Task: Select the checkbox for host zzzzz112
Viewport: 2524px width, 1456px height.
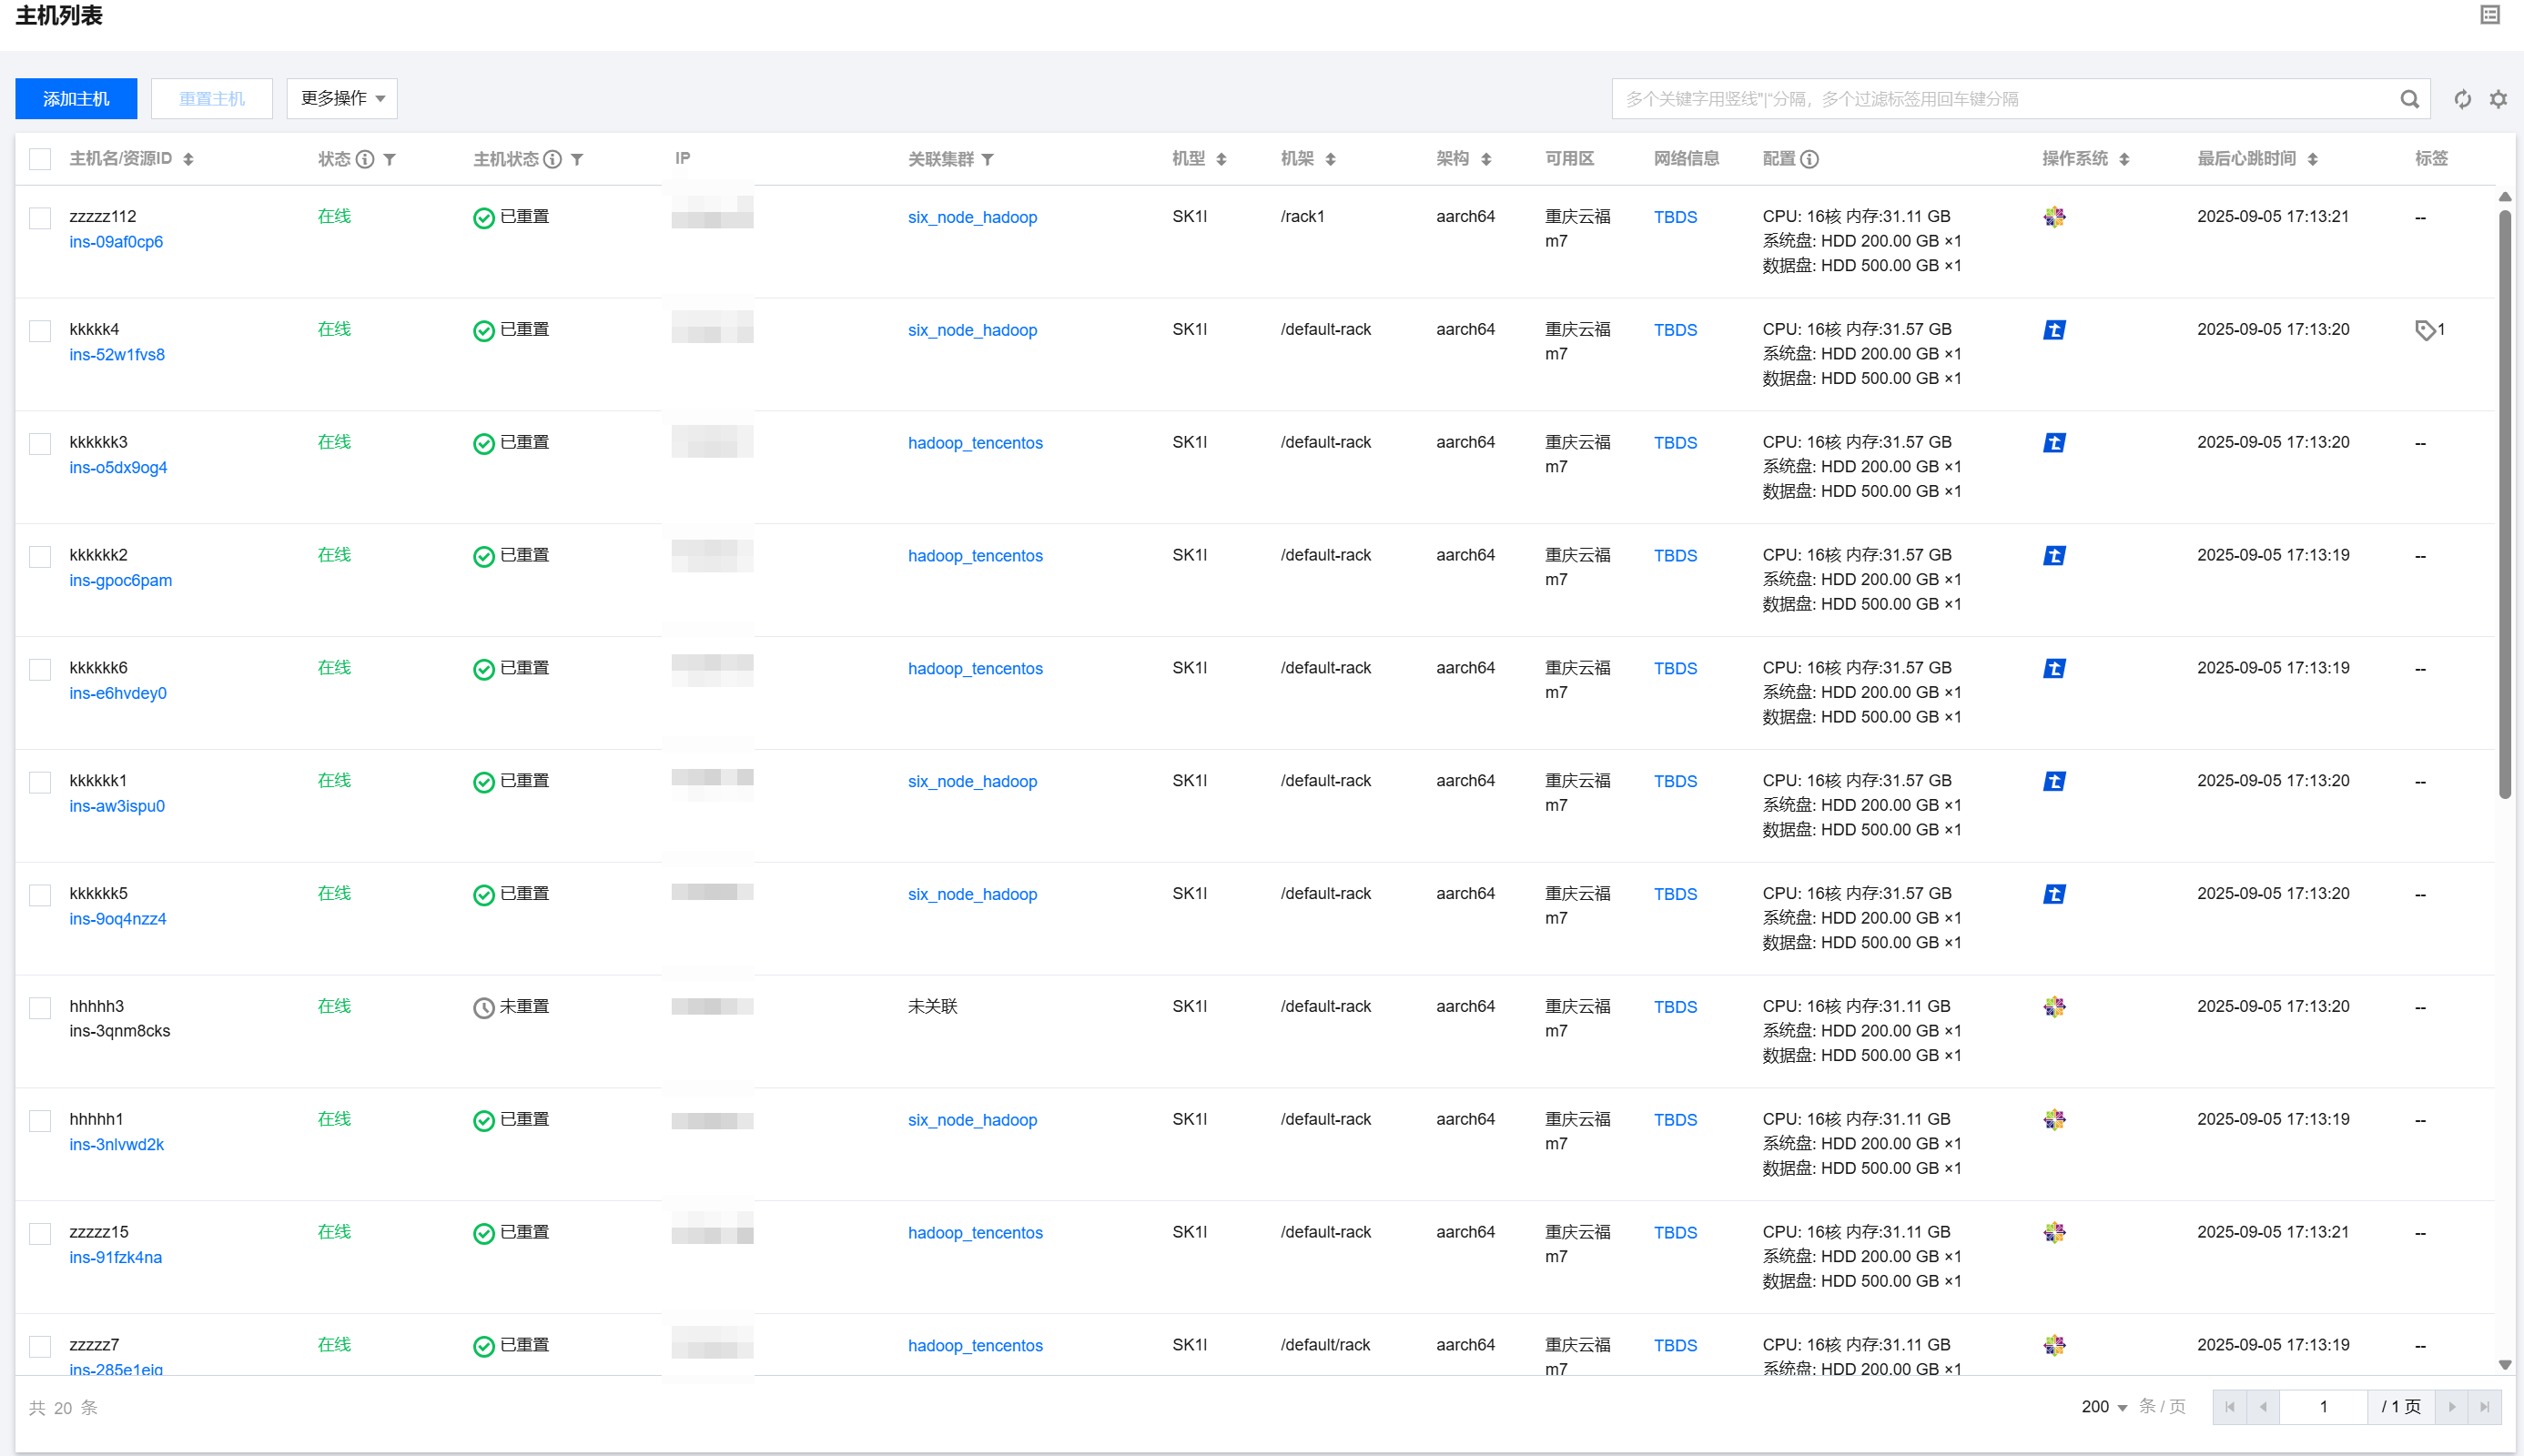Action: [40, 218]
